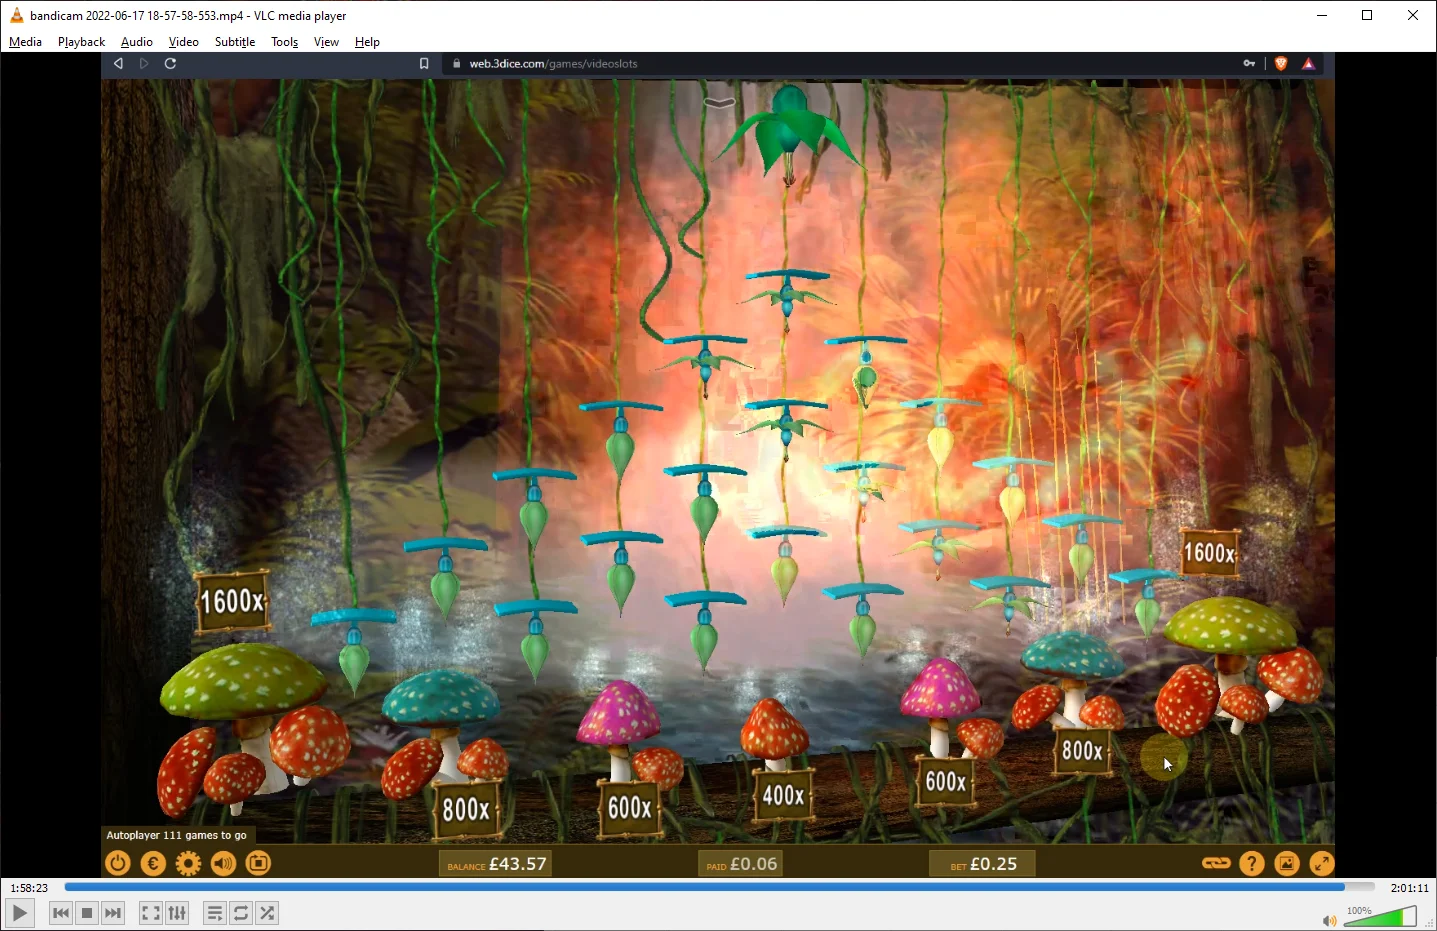
Task: Click the chain link icon
Action: click(1216, 863)
